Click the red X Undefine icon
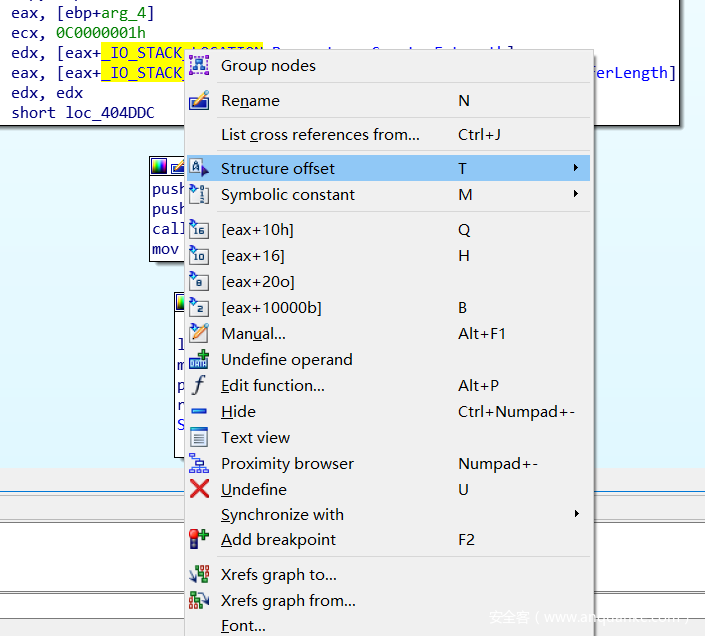Screen dimensions: 705x636 point(199,490)
